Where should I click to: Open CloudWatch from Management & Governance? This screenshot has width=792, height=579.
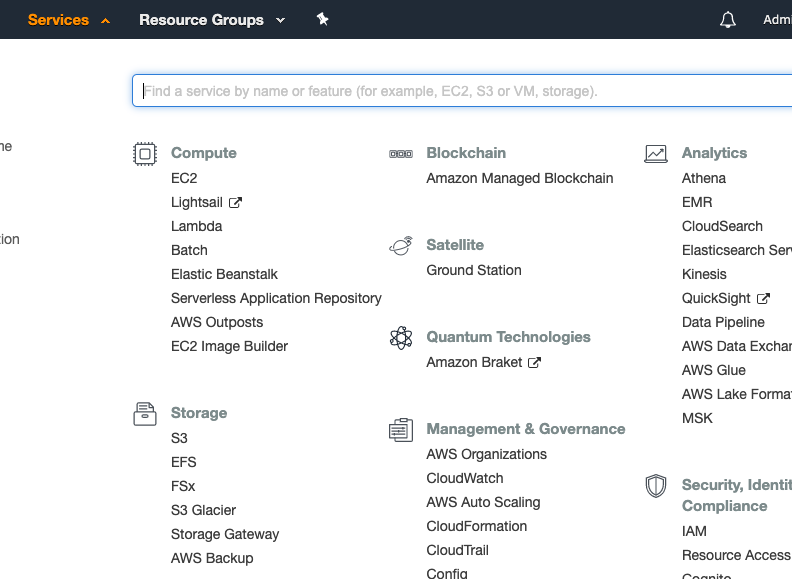click(x=465, y=478)
